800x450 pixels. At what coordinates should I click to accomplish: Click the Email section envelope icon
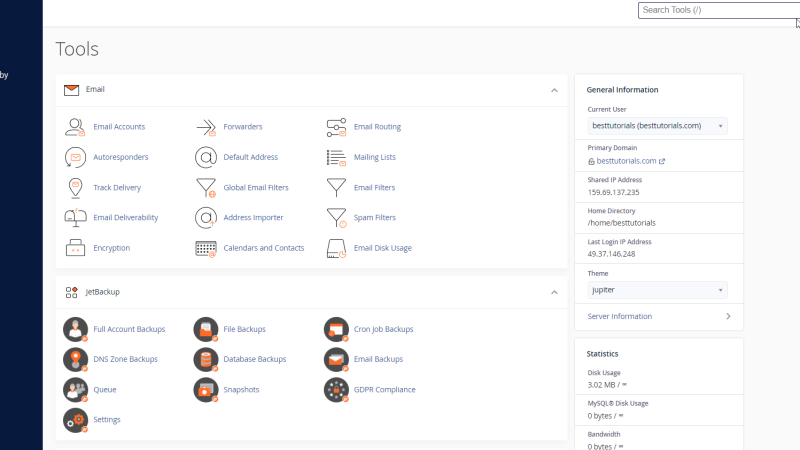click(71, 90)
